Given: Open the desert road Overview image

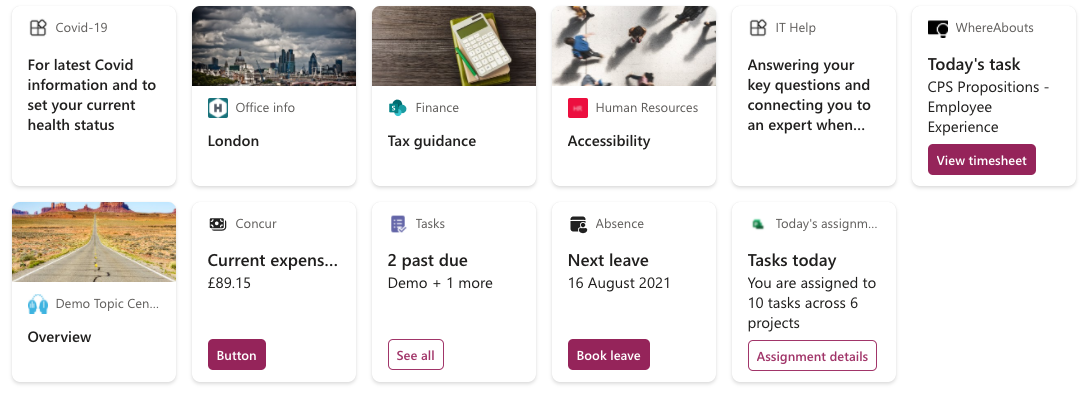Looking at the screenshot, I should point(94,242).
